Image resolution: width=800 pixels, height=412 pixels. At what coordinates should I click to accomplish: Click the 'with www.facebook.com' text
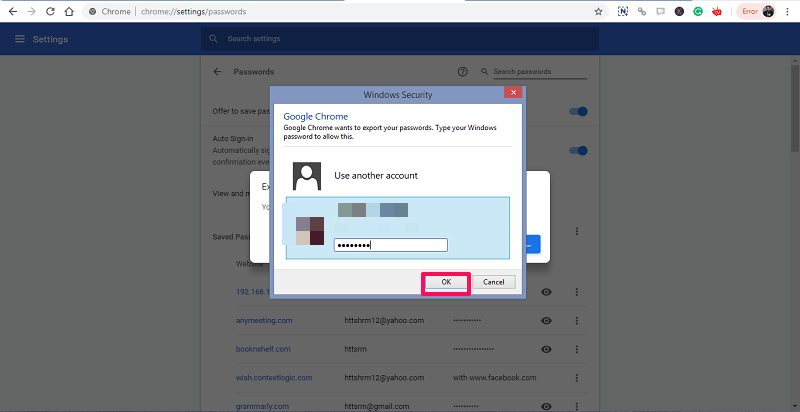[x=494, y=378]
